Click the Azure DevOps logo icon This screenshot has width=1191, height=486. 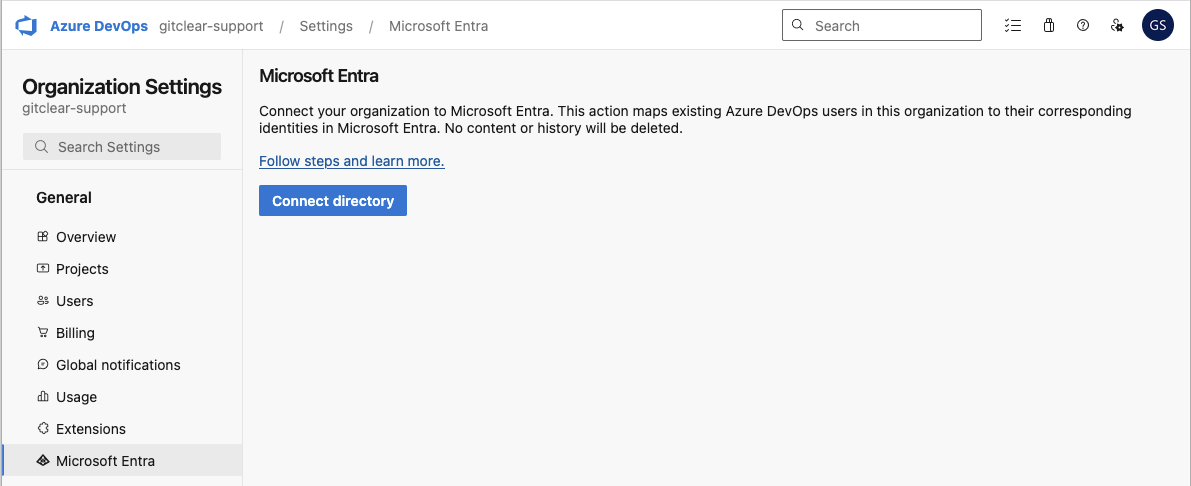tap(26, 26)
